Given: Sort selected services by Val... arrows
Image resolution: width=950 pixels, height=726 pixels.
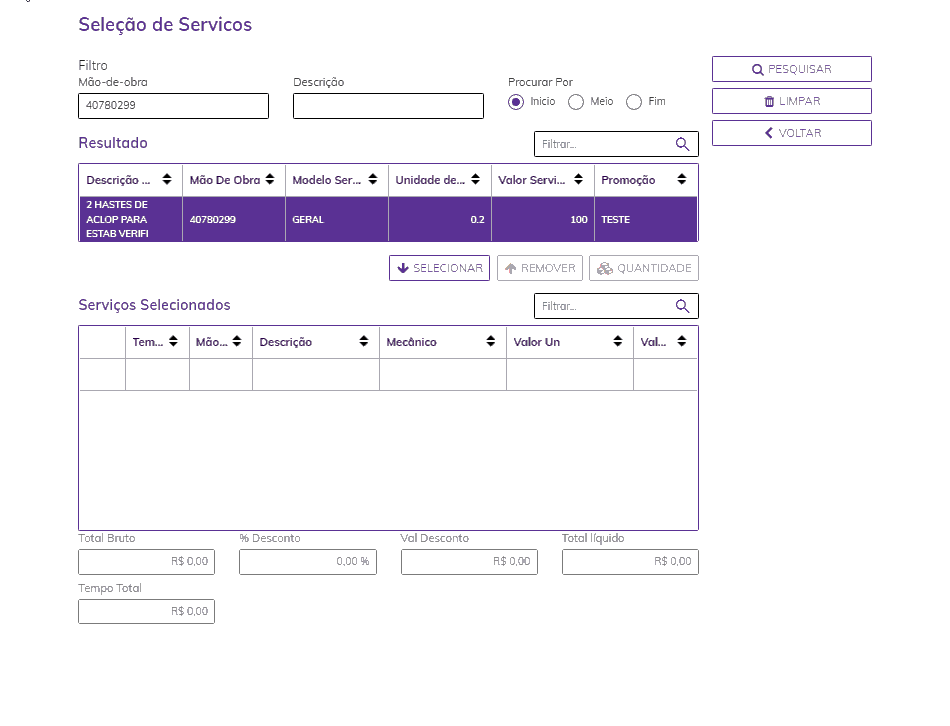Looking at the screenshot, I should pyautogui.click(x=682, y=341).
